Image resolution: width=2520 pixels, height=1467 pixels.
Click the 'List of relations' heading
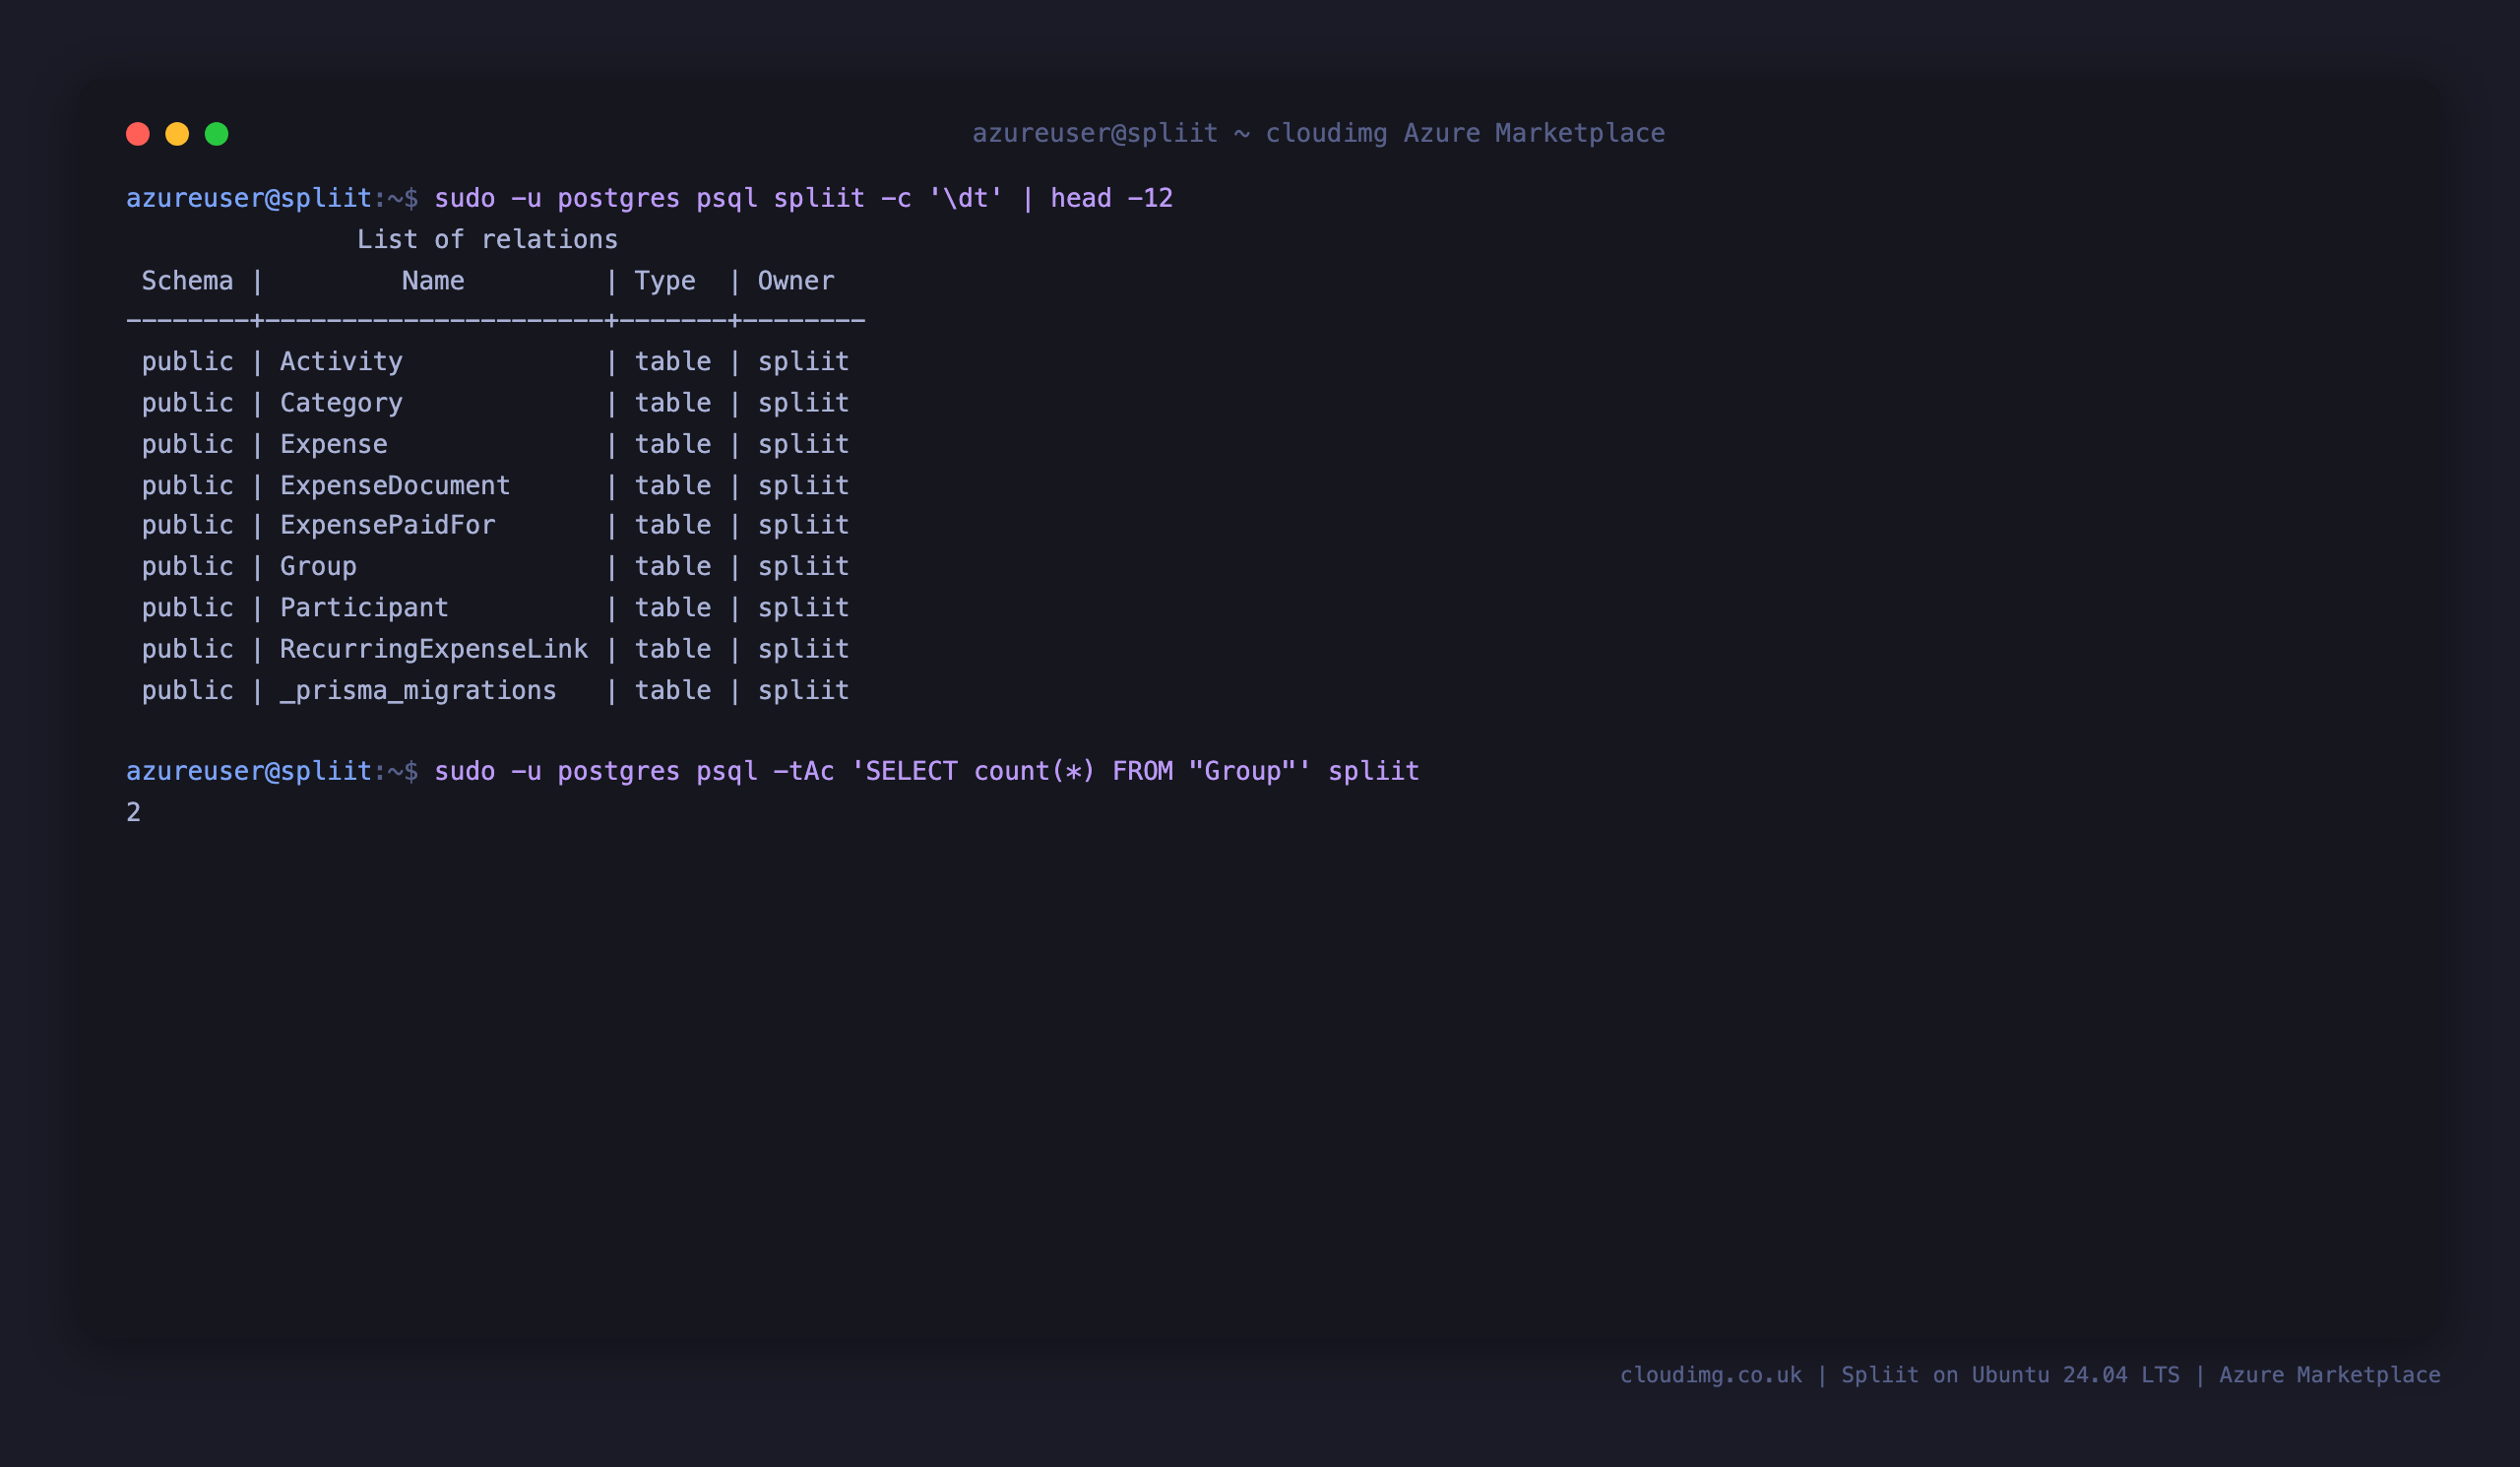487,239
